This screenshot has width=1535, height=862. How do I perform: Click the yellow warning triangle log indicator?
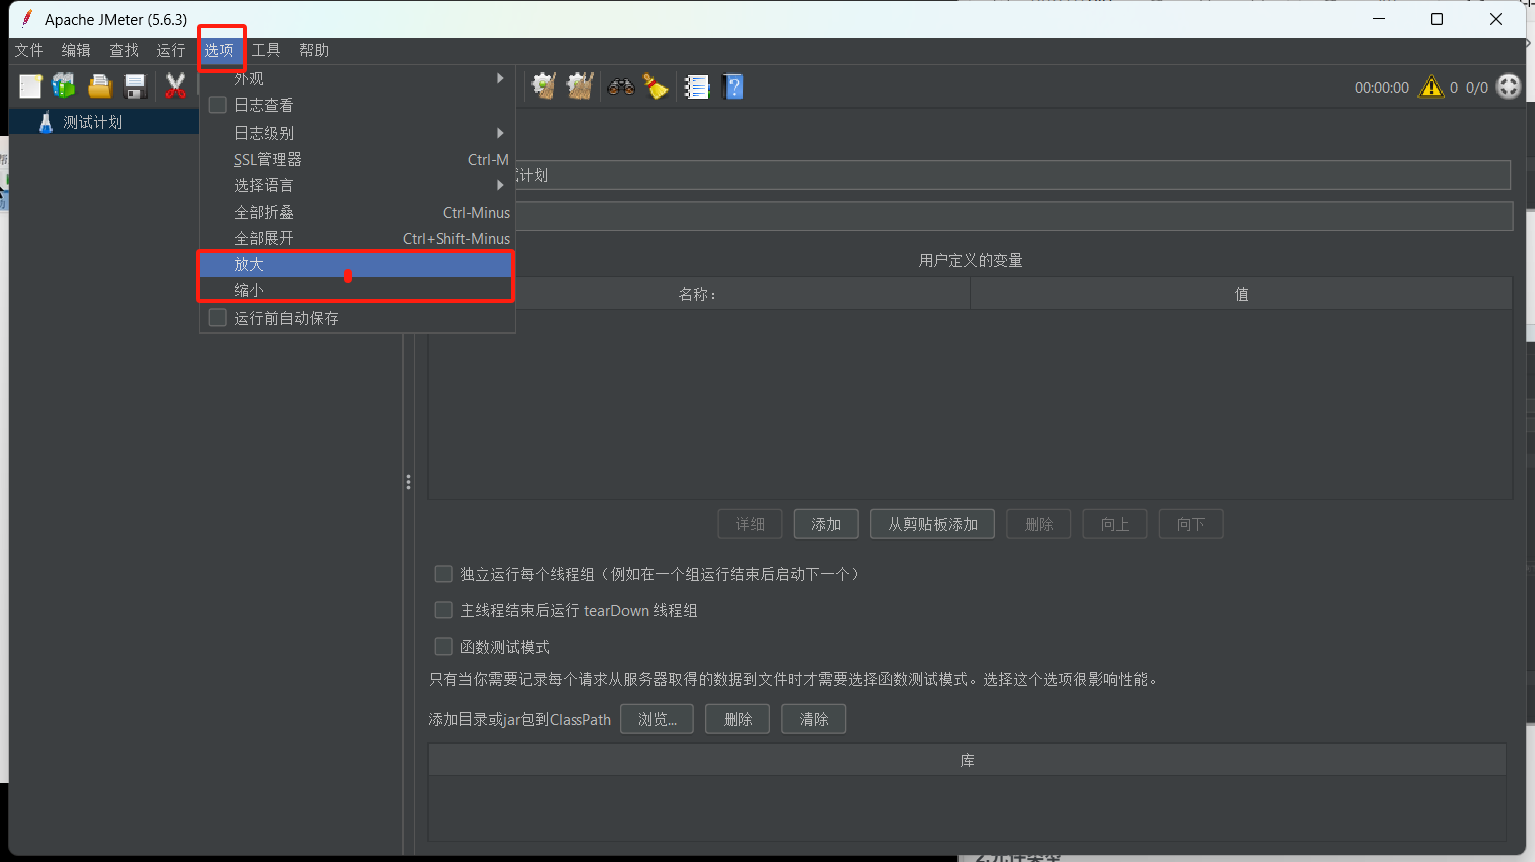coord(1431,87)
